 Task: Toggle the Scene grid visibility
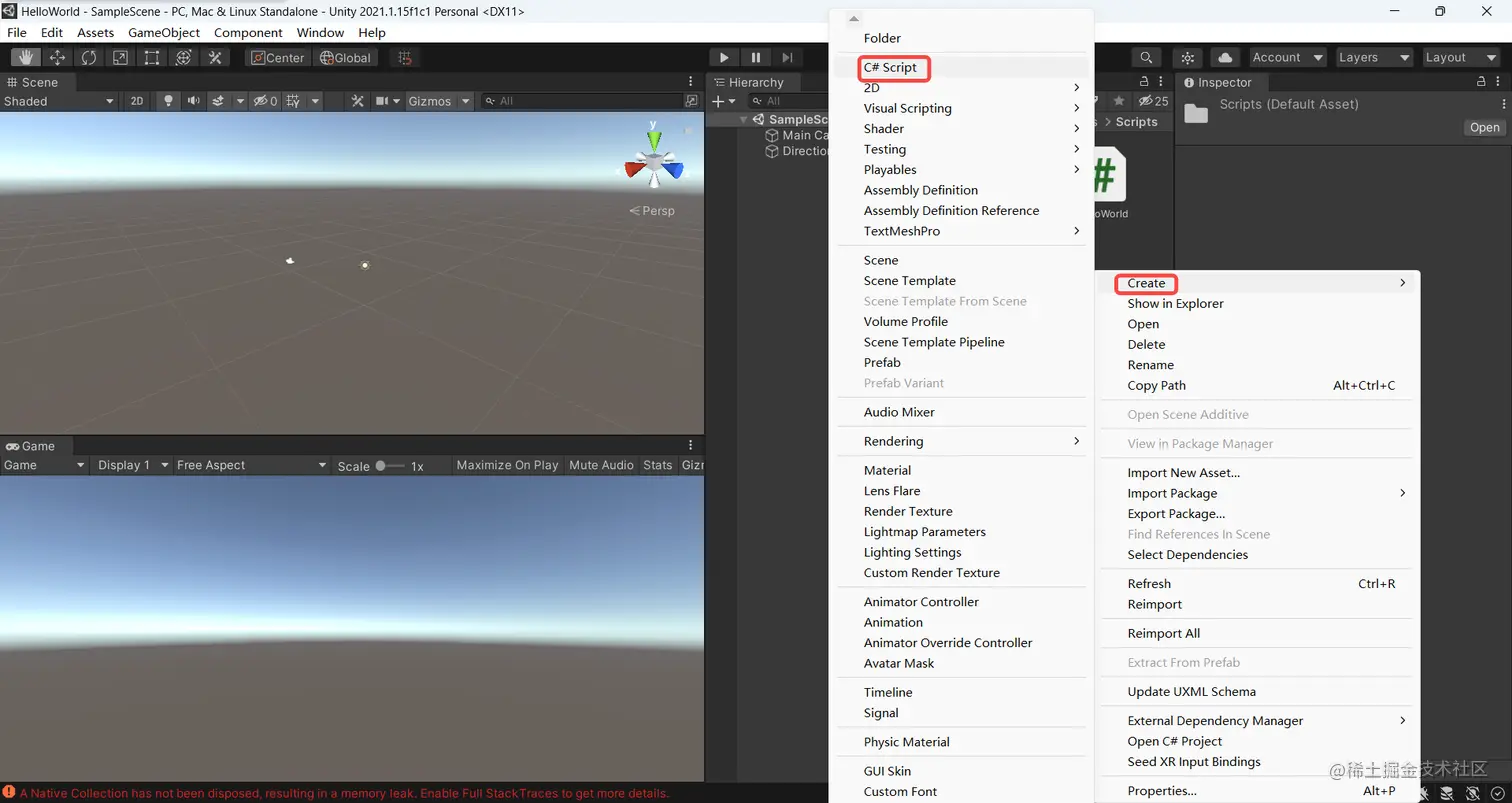coord(293,101)
